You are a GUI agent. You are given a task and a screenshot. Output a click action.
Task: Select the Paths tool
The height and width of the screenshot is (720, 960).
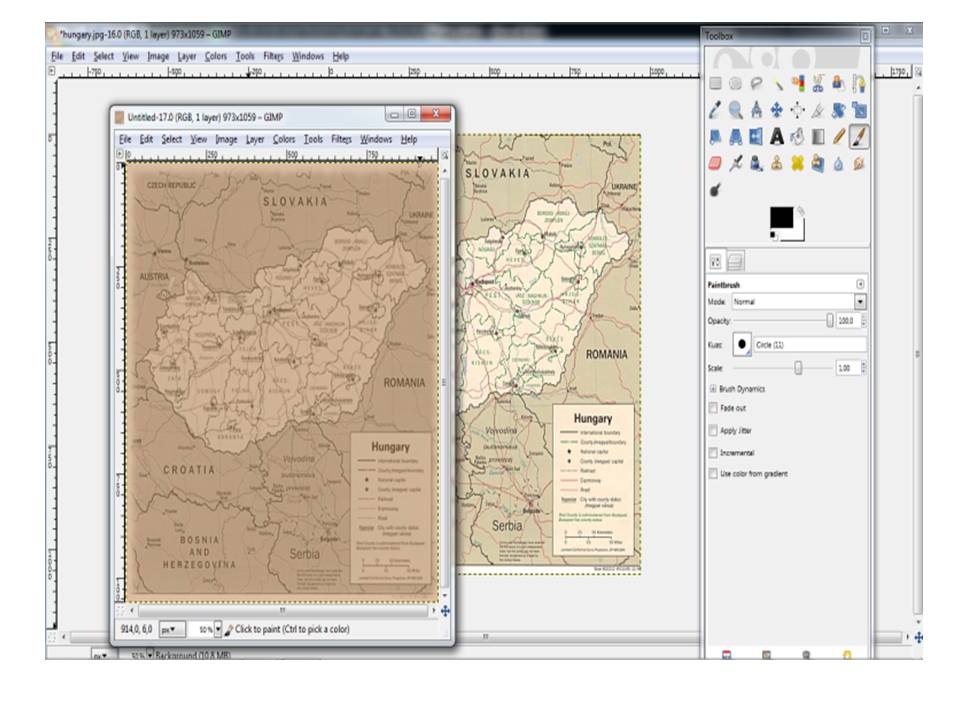point(859,83)
